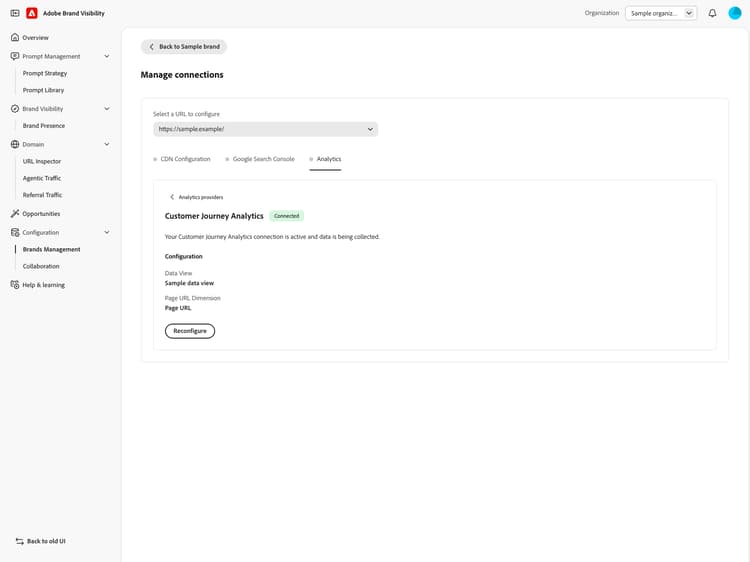
Task: Open Overview in the sidebar
Action: point(35,37)
